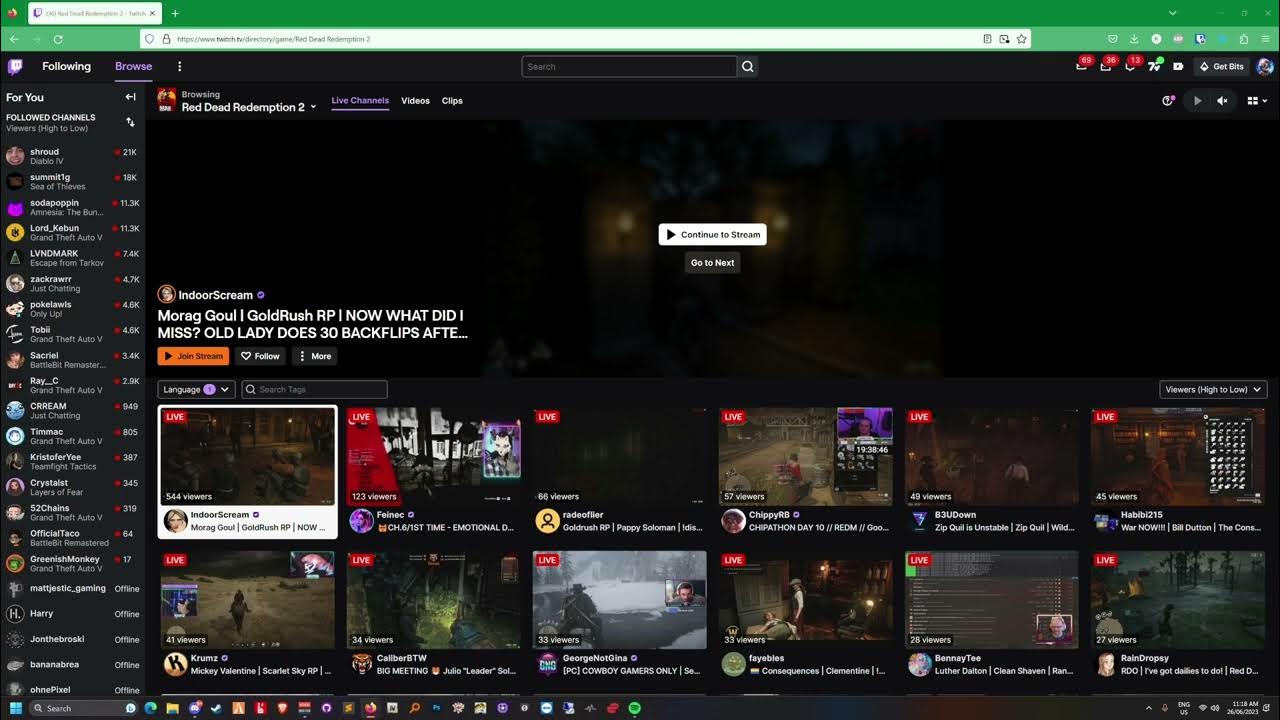Click the Get Bits button
Viewport: 1280px width, 720px height.
coord(1221,67)
